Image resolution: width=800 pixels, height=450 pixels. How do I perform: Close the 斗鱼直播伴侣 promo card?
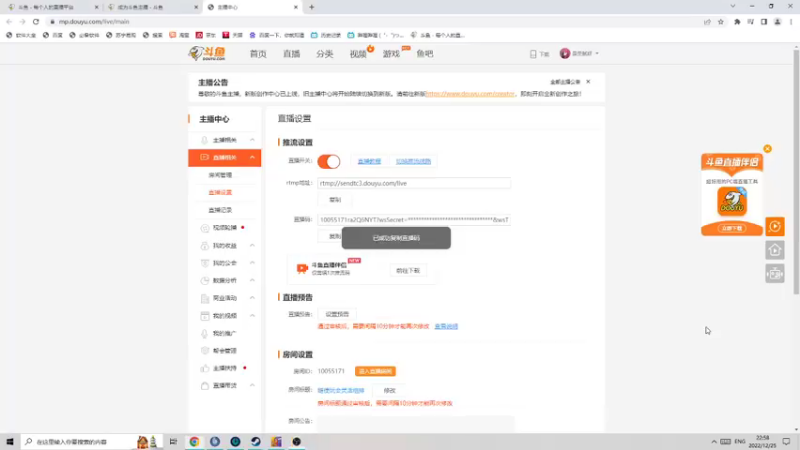click(x=767, y=149)
